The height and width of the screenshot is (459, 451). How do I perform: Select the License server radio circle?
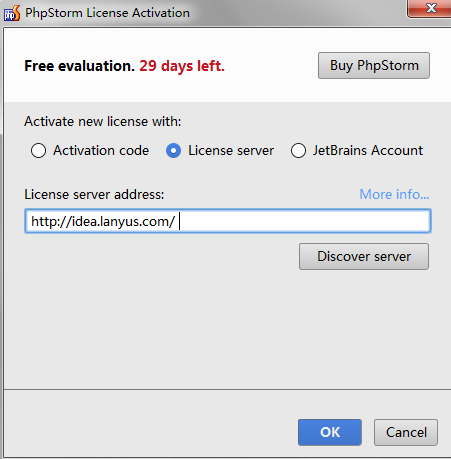(173, 150)
